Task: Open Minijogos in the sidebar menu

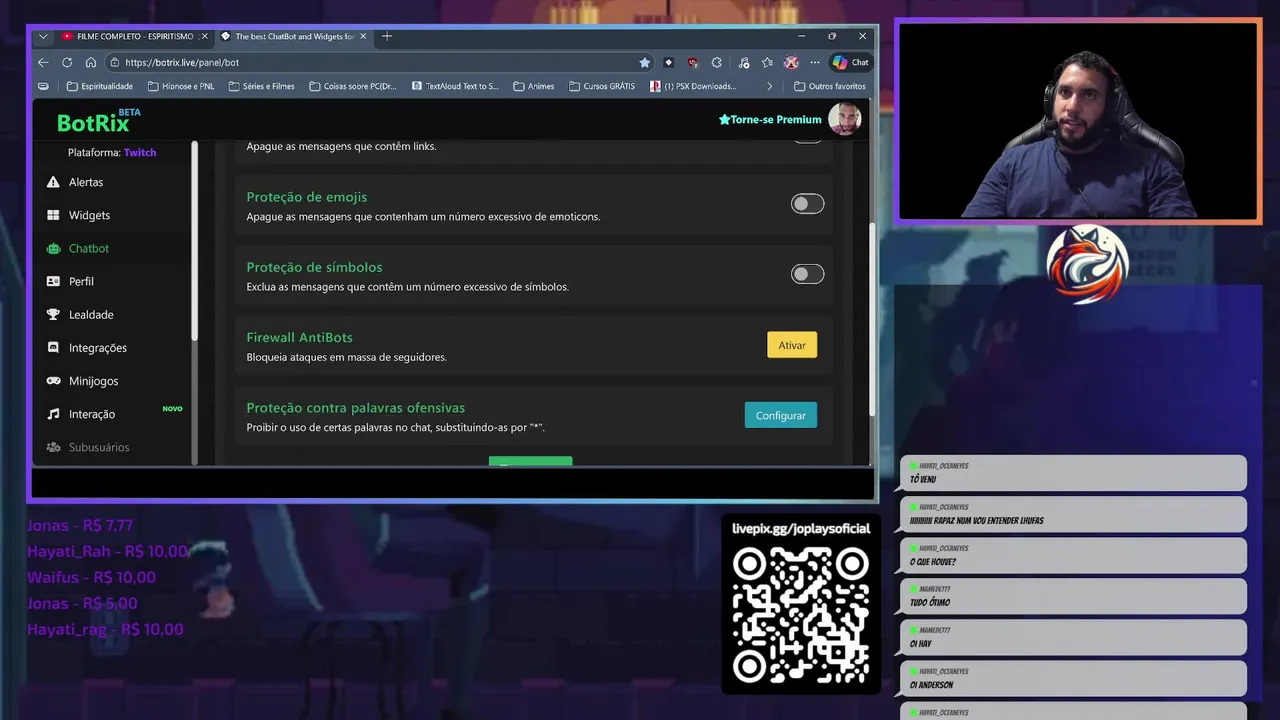Action: click(x=93, y=381)
